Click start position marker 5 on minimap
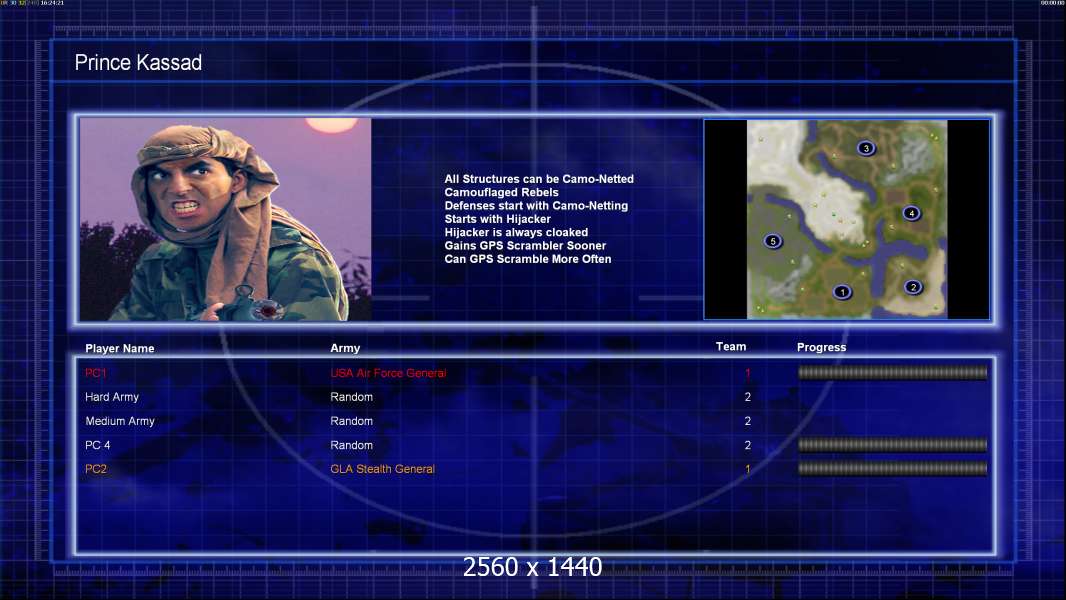 point(772,241)
